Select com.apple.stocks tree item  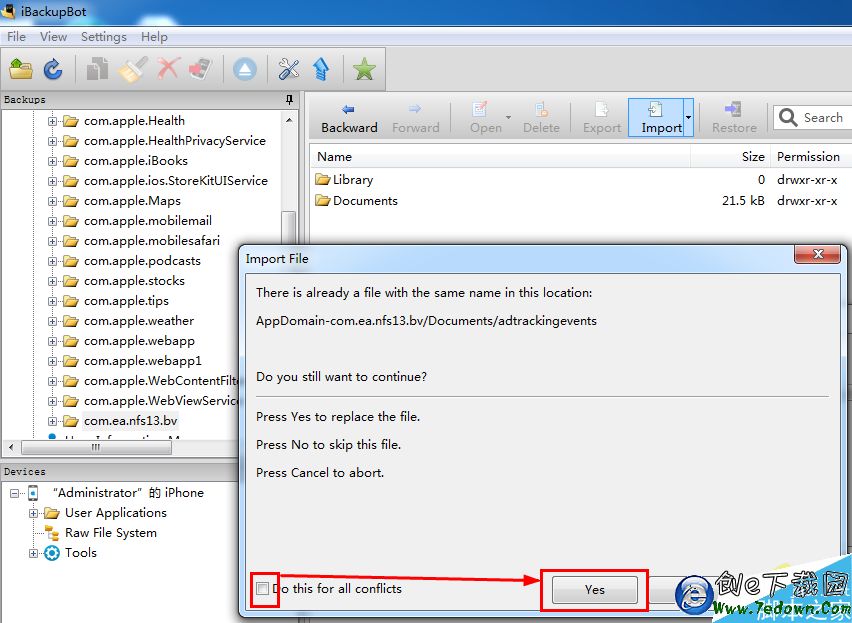click(x=134, y=281)
